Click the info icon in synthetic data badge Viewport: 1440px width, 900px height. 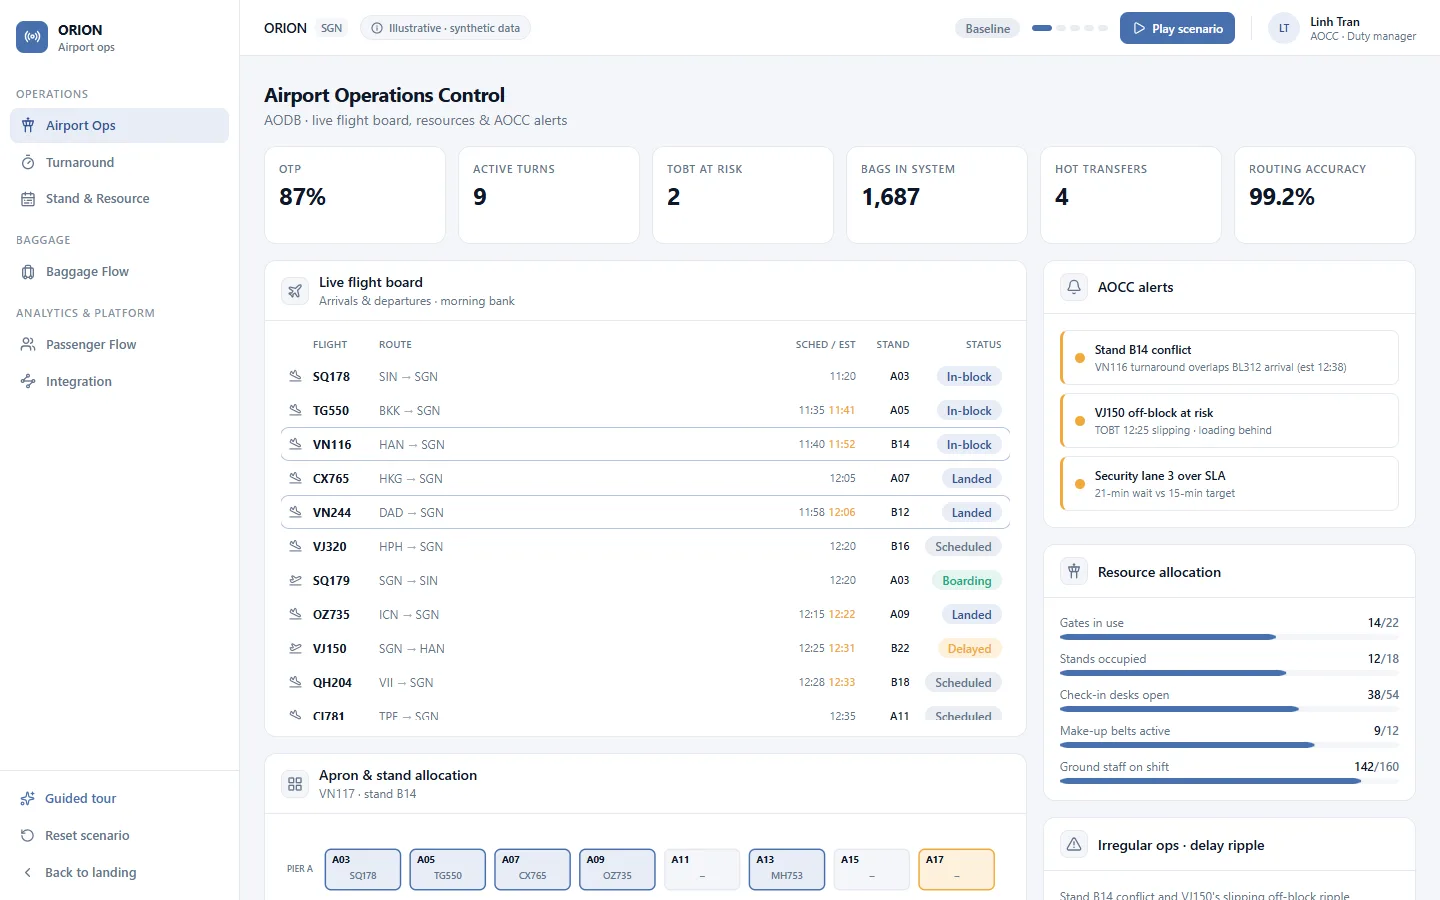tap(377, 28)
